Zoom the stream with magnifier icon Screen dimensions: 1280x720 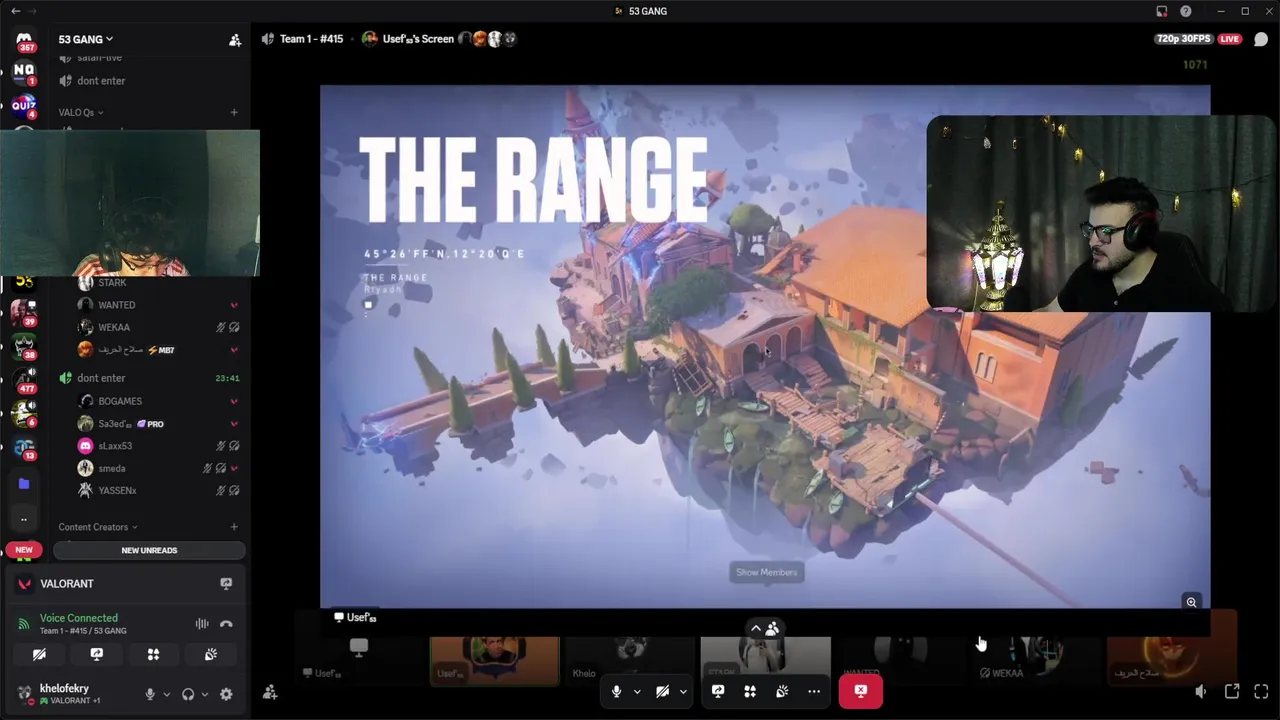1191,602
